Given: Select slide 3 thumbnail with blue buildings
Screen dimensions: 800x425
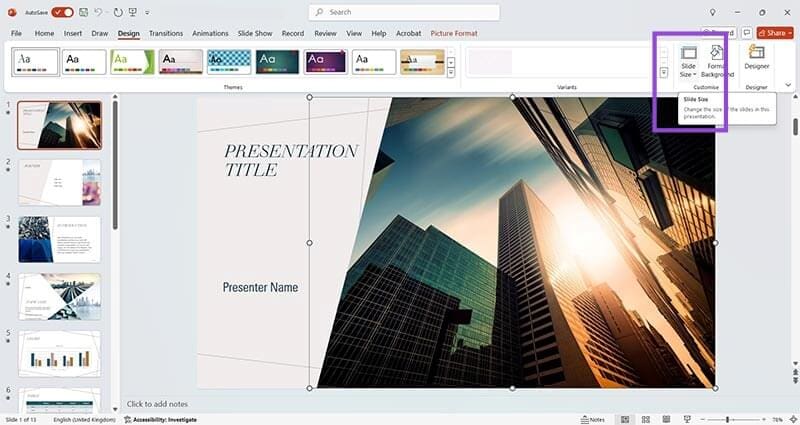Looking at the screenshot, I should click(x=60, y=240).
